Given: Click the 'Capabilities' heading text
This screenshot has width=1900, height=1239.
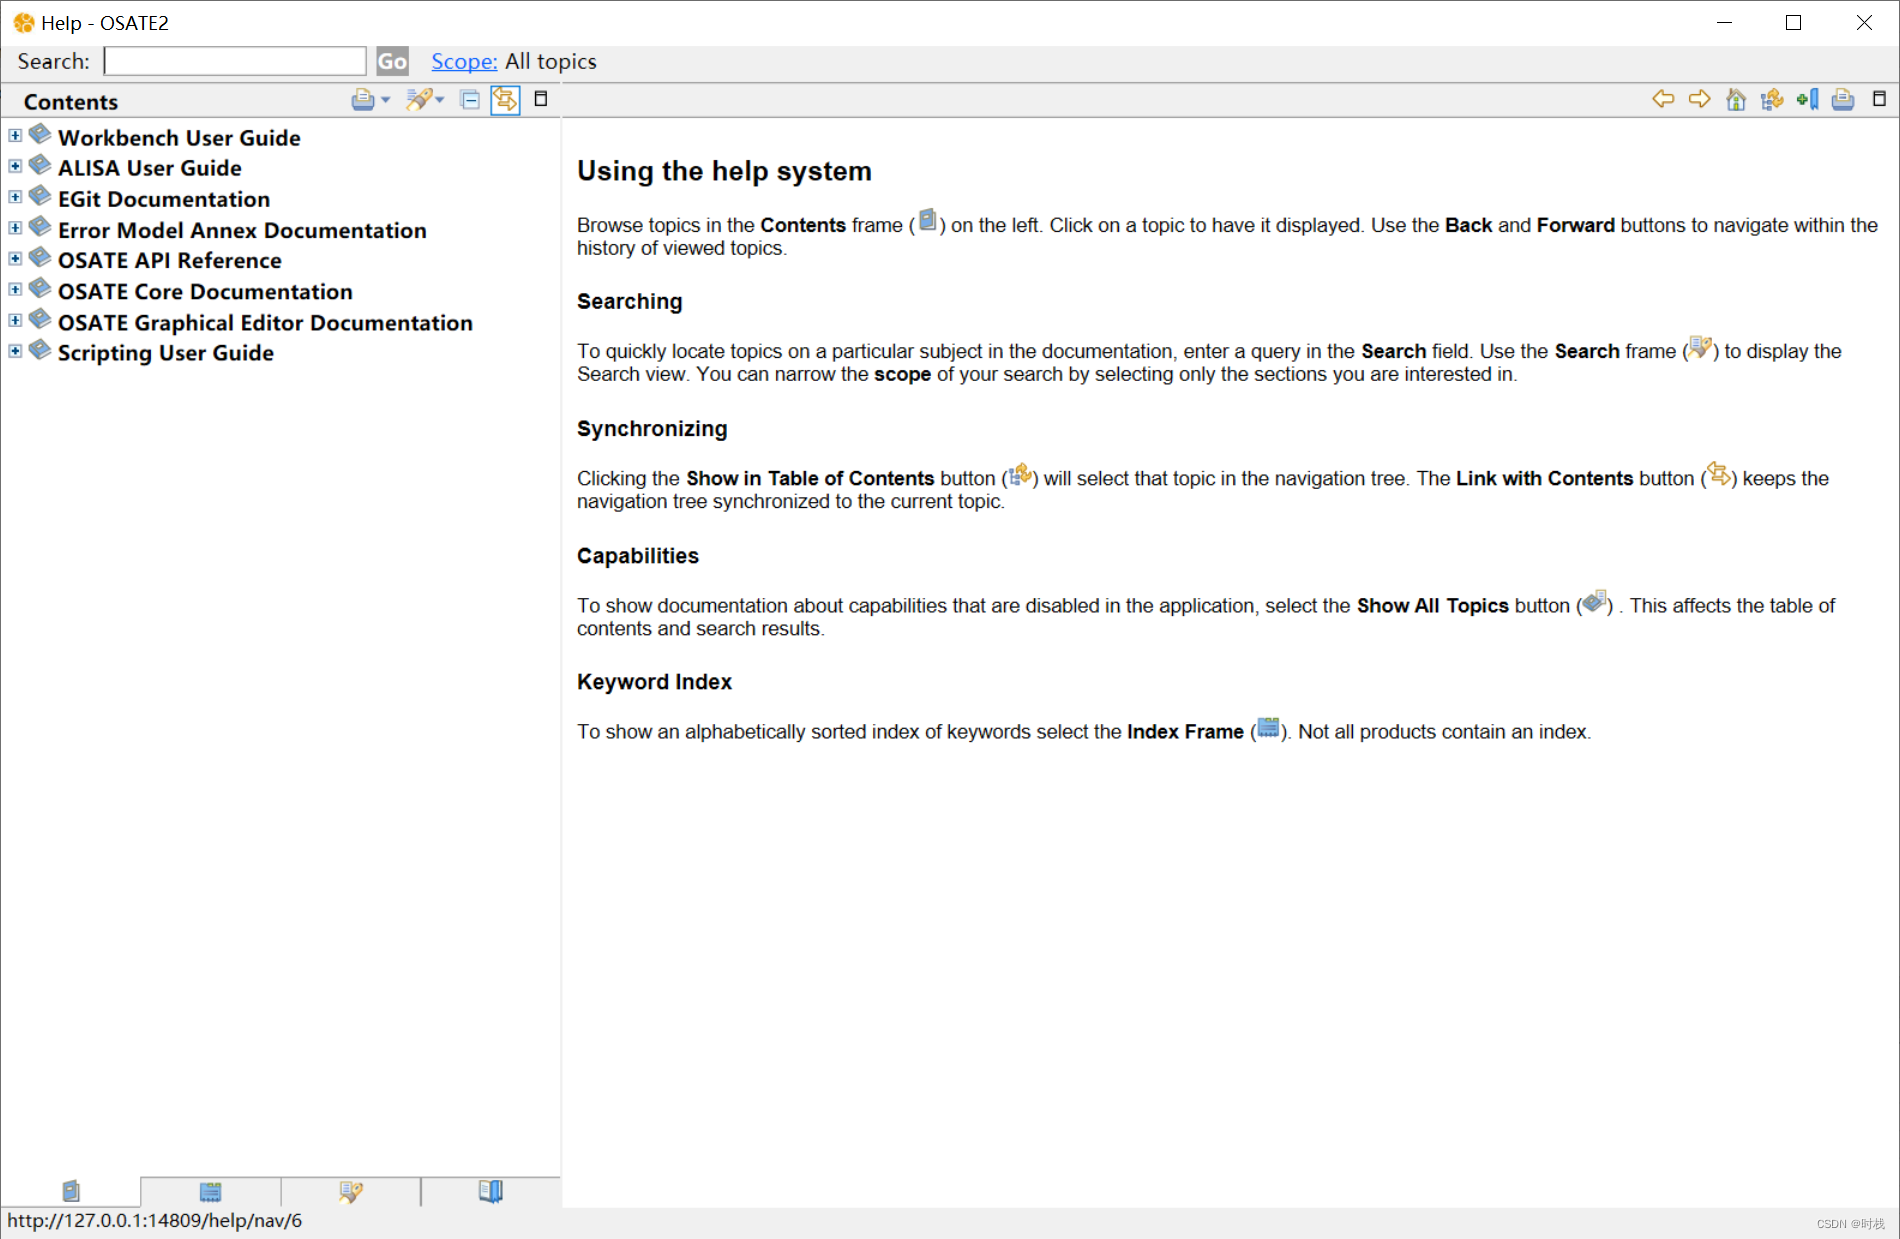Looking at the screenshot, I should tap(637, 556).
